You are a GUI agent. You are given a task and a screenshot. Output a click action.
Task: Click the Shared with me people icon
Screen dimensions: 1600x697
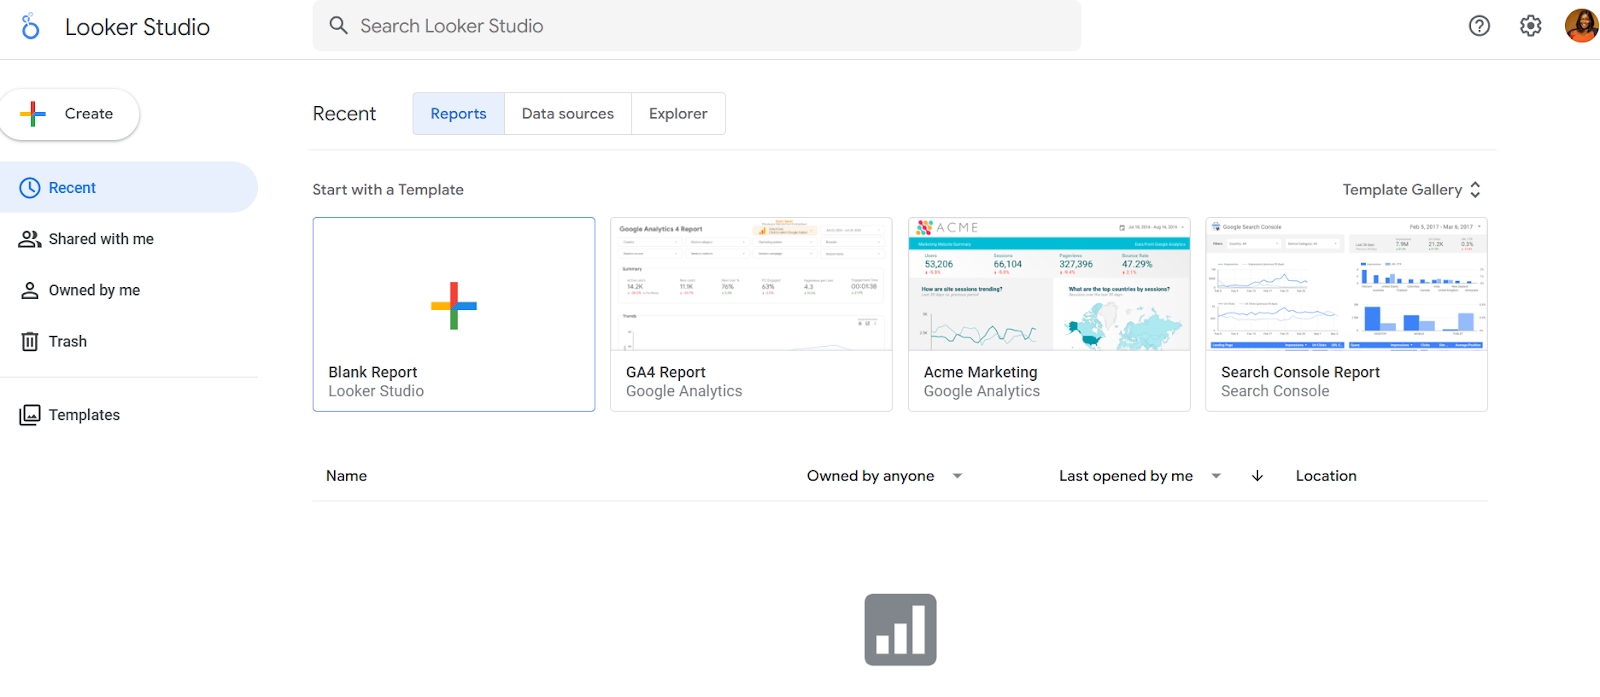pyautogui.click(x=30, y=239)
